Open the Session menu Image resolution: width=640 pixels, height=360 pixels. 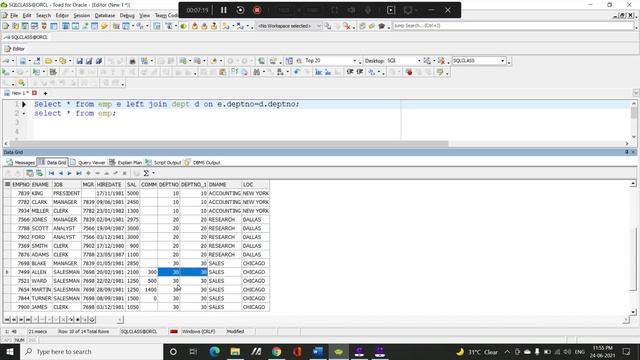pyautogui.click(x=82, y=15)
